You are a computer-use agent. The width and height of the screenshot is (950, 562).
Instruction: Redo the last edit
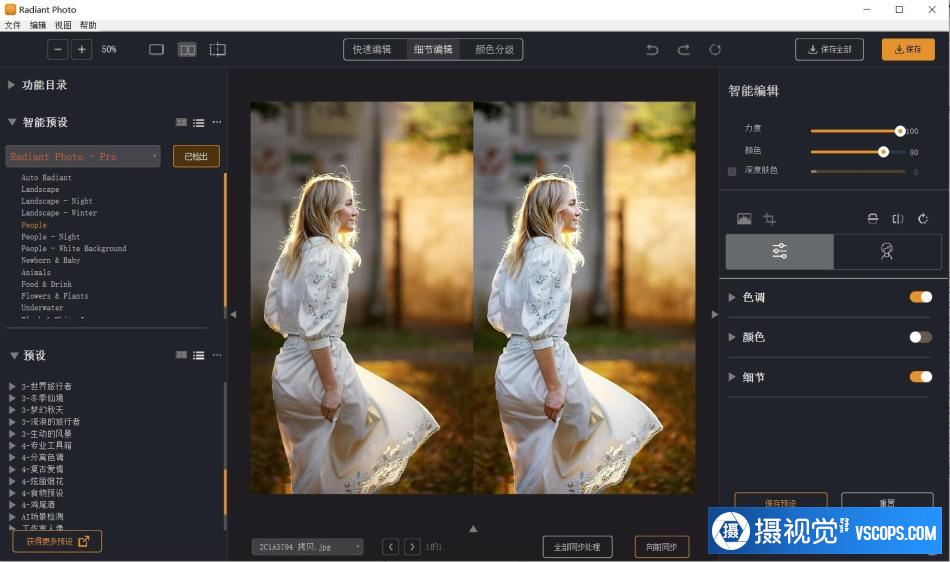click(x=683, y=50)
